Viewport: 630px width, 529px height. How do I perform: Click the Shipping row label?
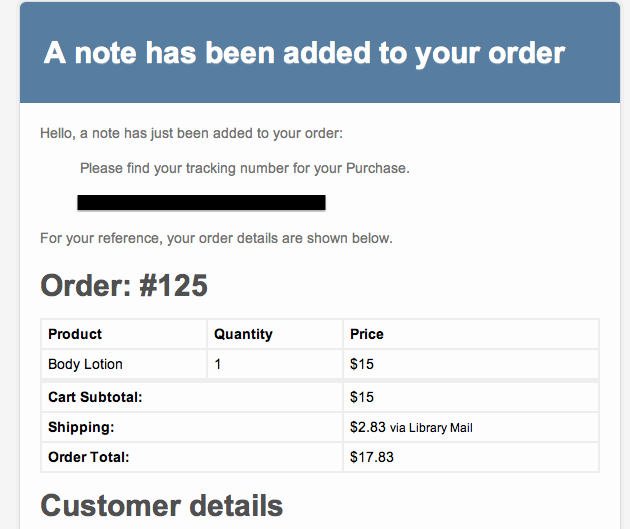(x=81, y=427)
